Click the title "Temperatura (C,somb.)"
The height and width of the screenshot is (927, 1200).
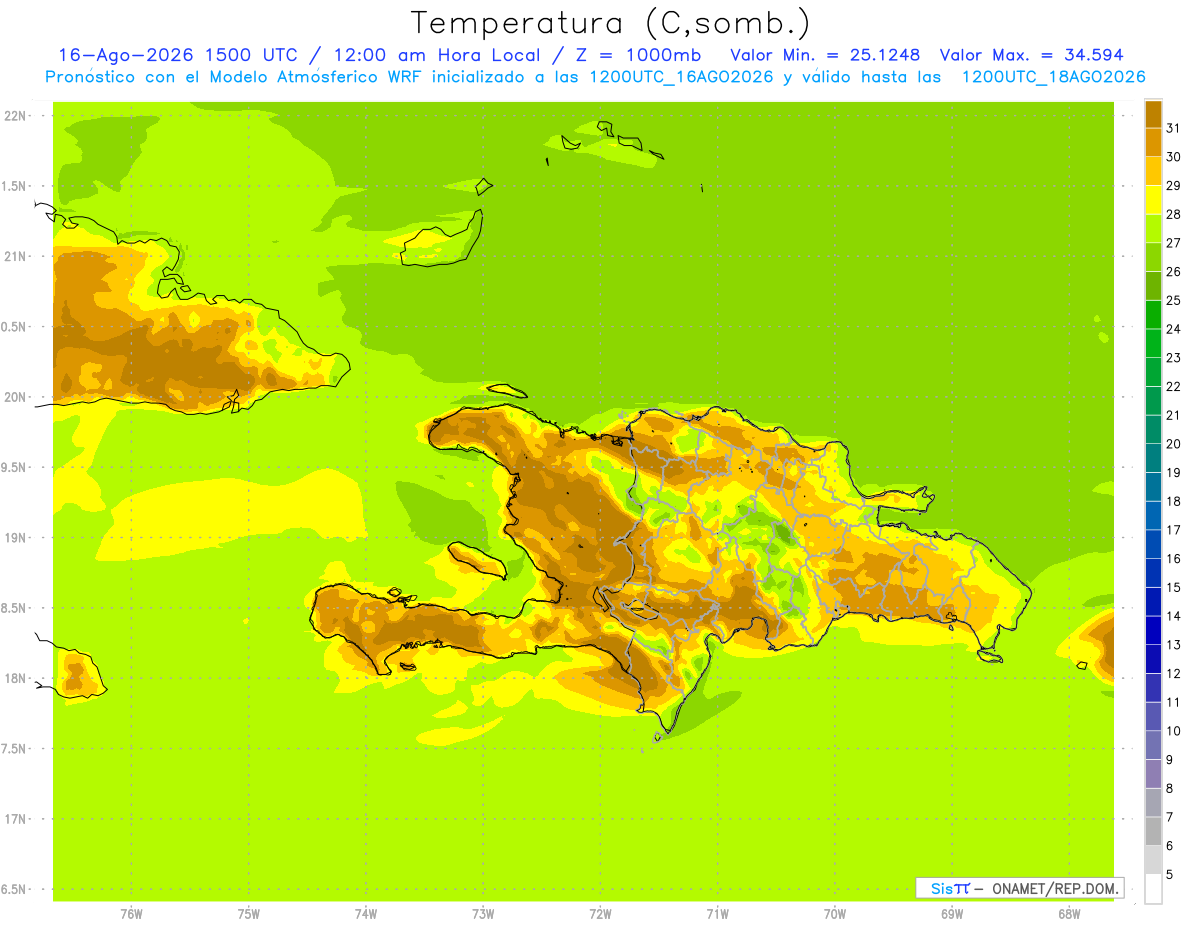610,24
